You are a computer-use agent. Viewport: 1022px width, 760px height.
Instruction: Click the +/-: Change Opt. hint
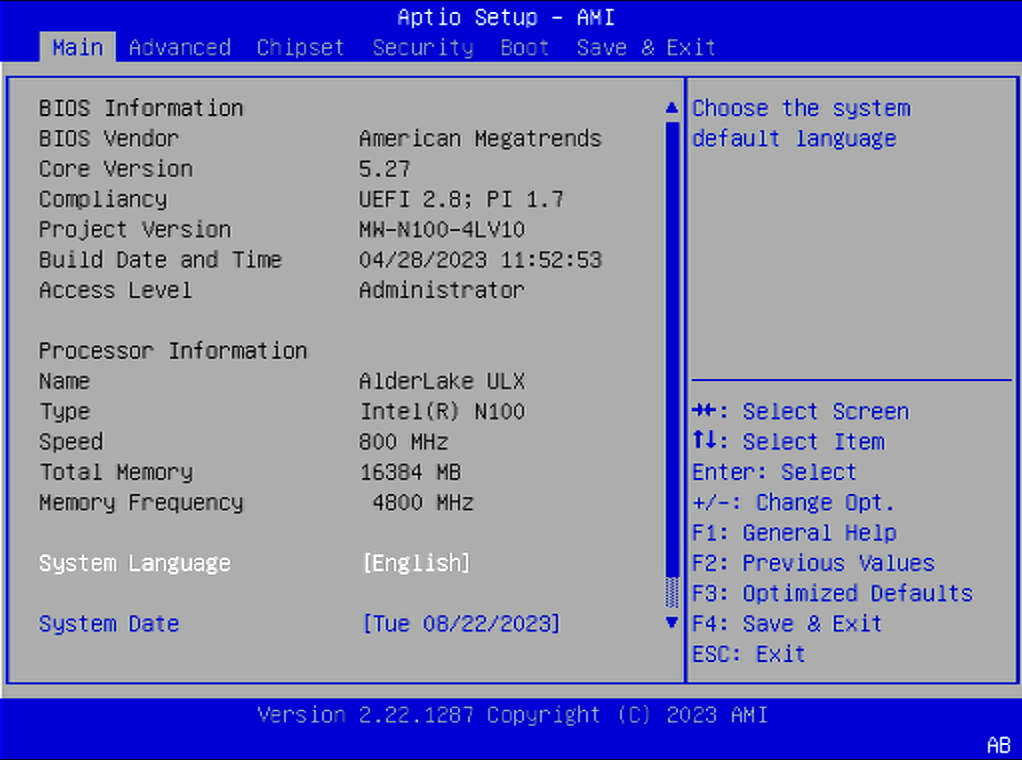point(793,503)
